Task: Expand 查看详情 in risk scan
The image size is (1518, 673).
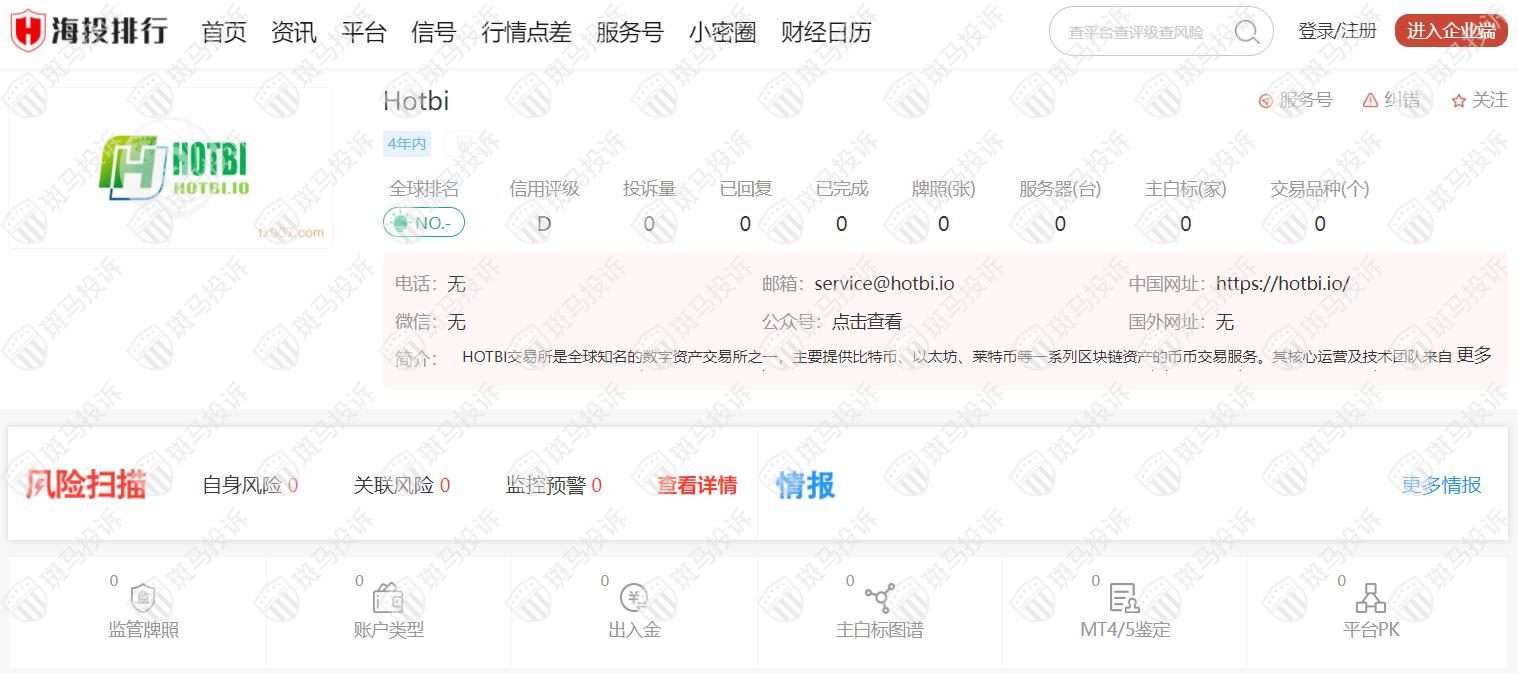Action: pos(697,485)
